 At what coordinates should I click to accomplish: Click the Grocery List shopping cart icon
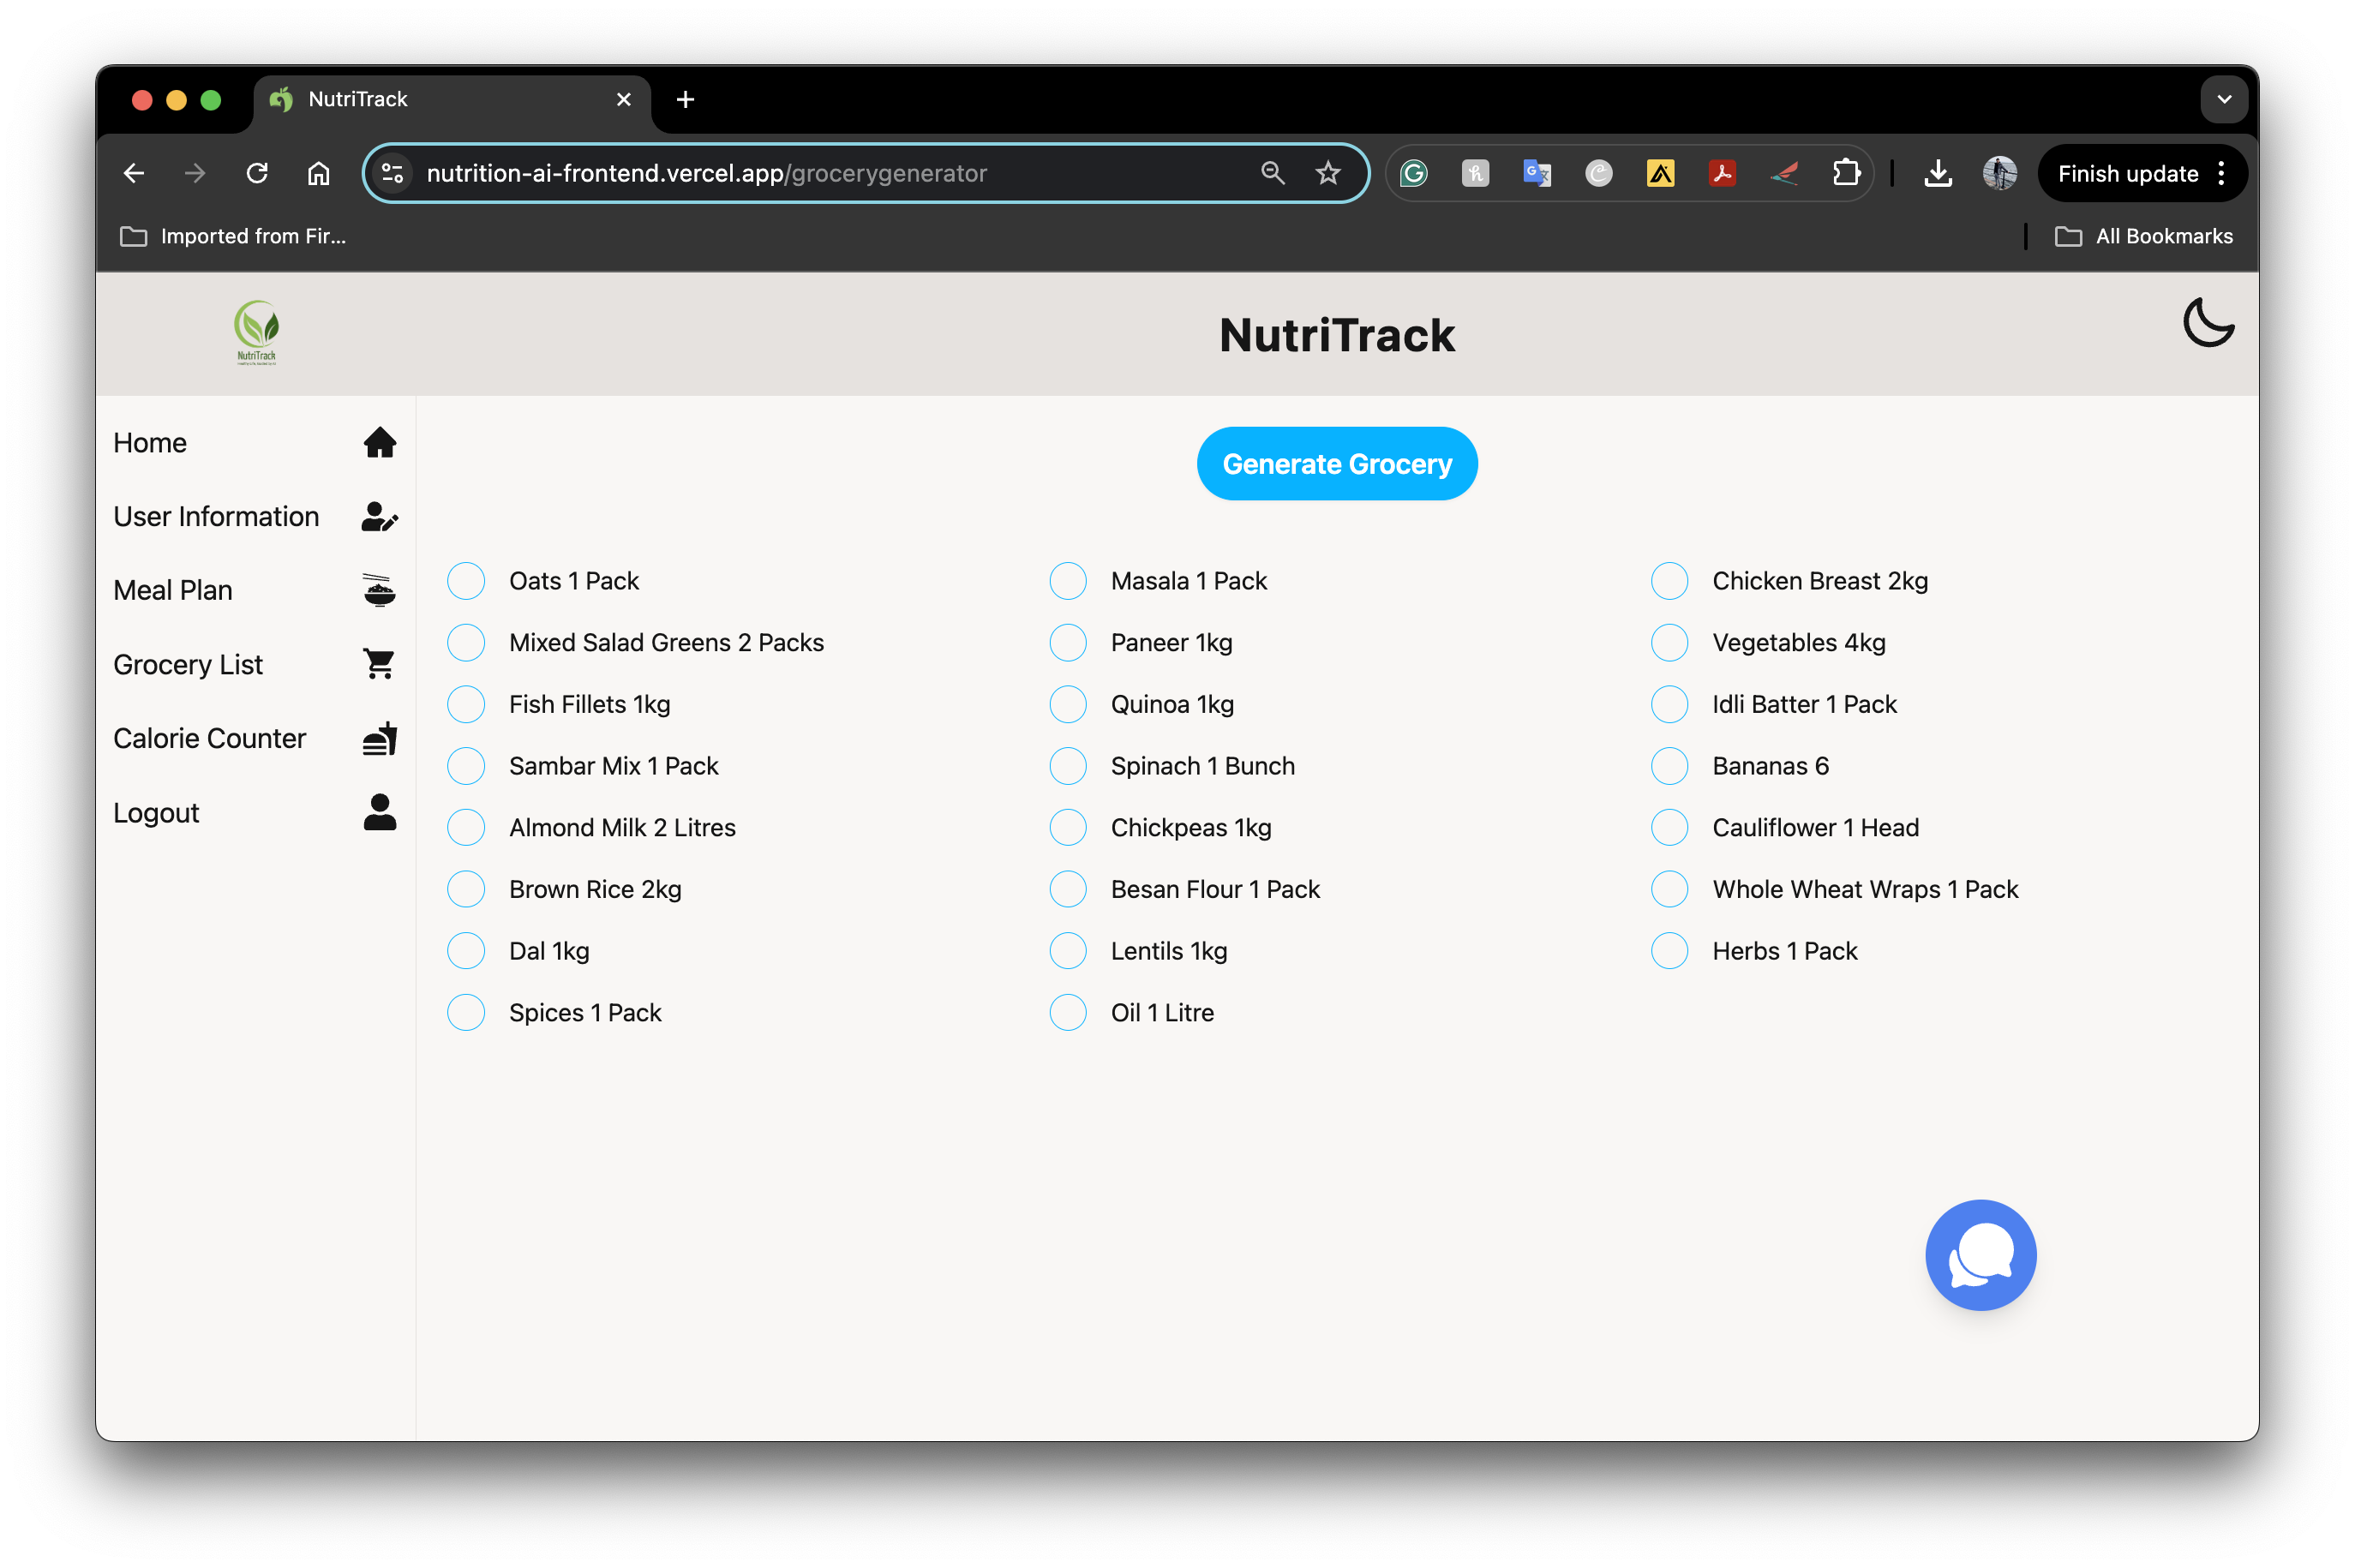379,664
